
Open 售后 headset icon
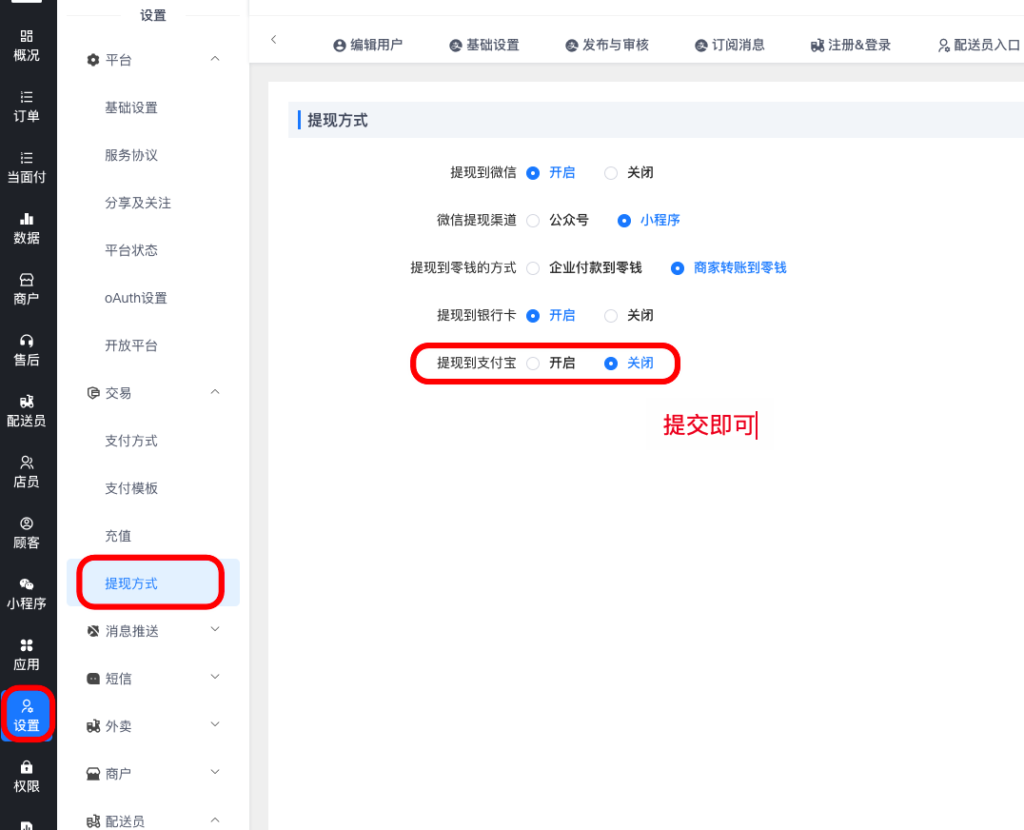pos(27,341)
